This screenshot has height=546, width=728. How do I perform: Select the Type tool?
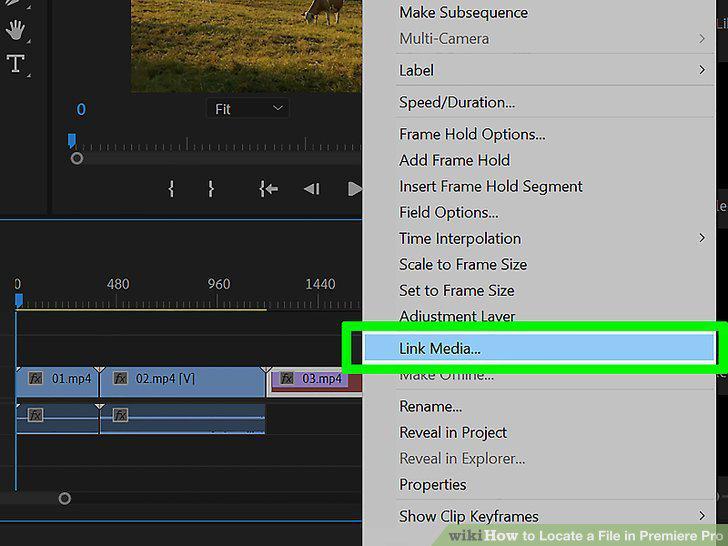point(15,63)
